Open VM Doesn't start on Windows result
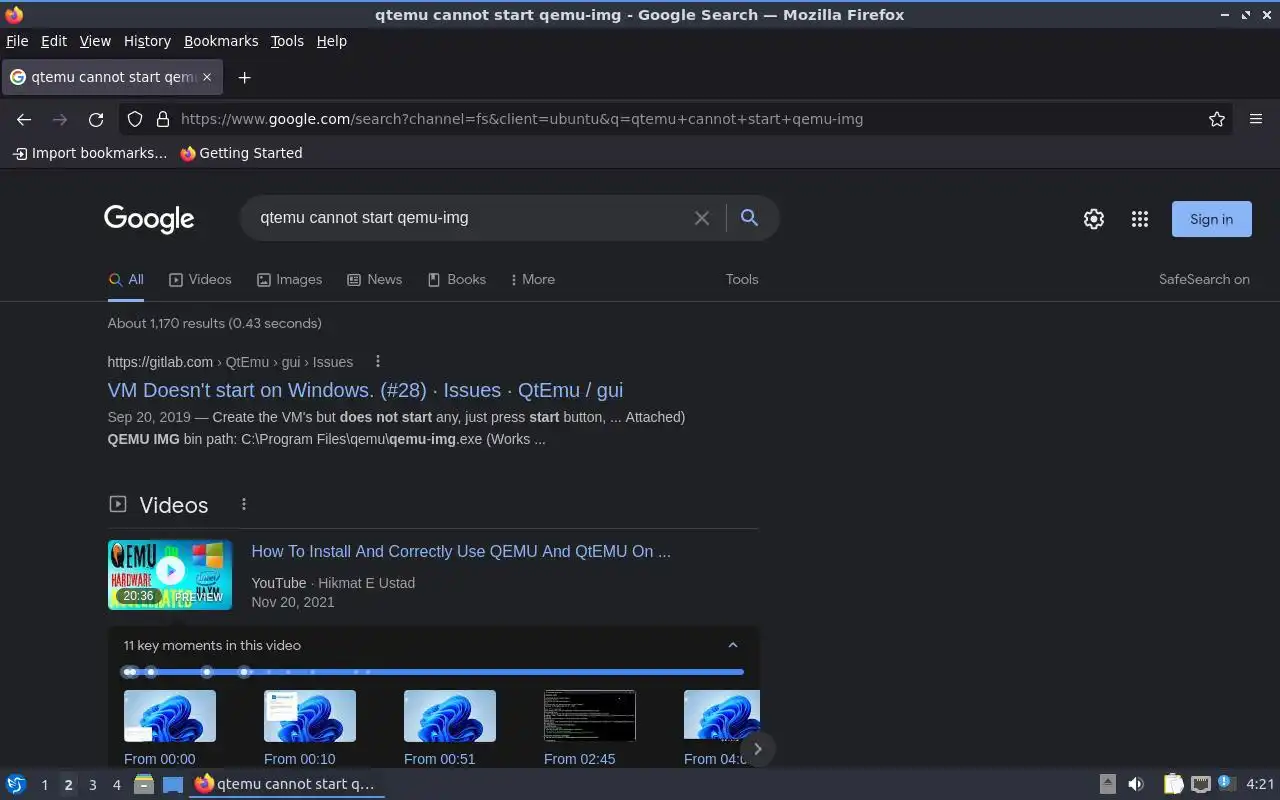The image size is (1280, 800). (365, 390)
